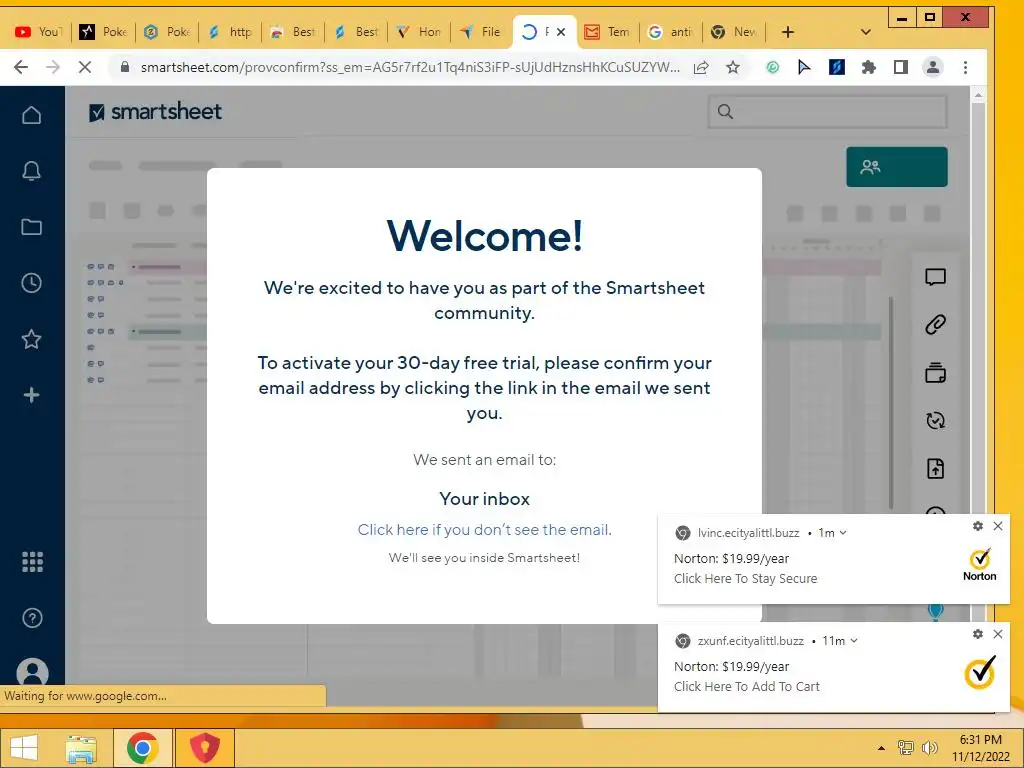This screenshot has height=768, width=1024.
Task: Switch to the 'File' tab
Action: pyautogui.click(x=481, y=32)
